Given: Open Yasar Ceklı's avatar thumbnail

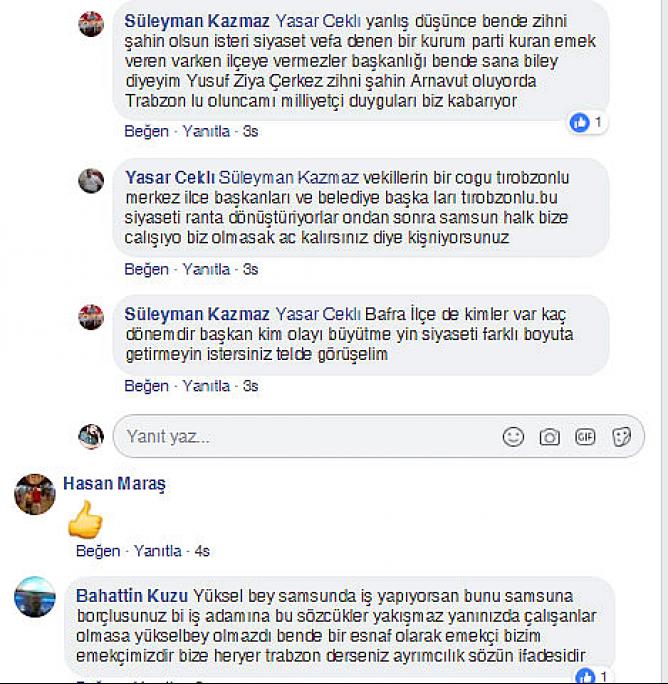Looking at the screenshot, I should [x=91, y=181].
